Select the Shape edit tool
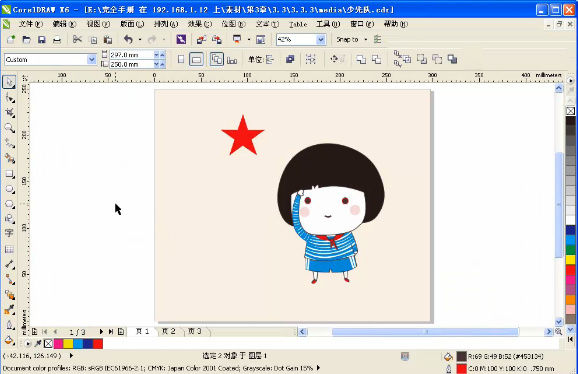The height and width of the screenshot is (374, 578). (x=10, y=98)
